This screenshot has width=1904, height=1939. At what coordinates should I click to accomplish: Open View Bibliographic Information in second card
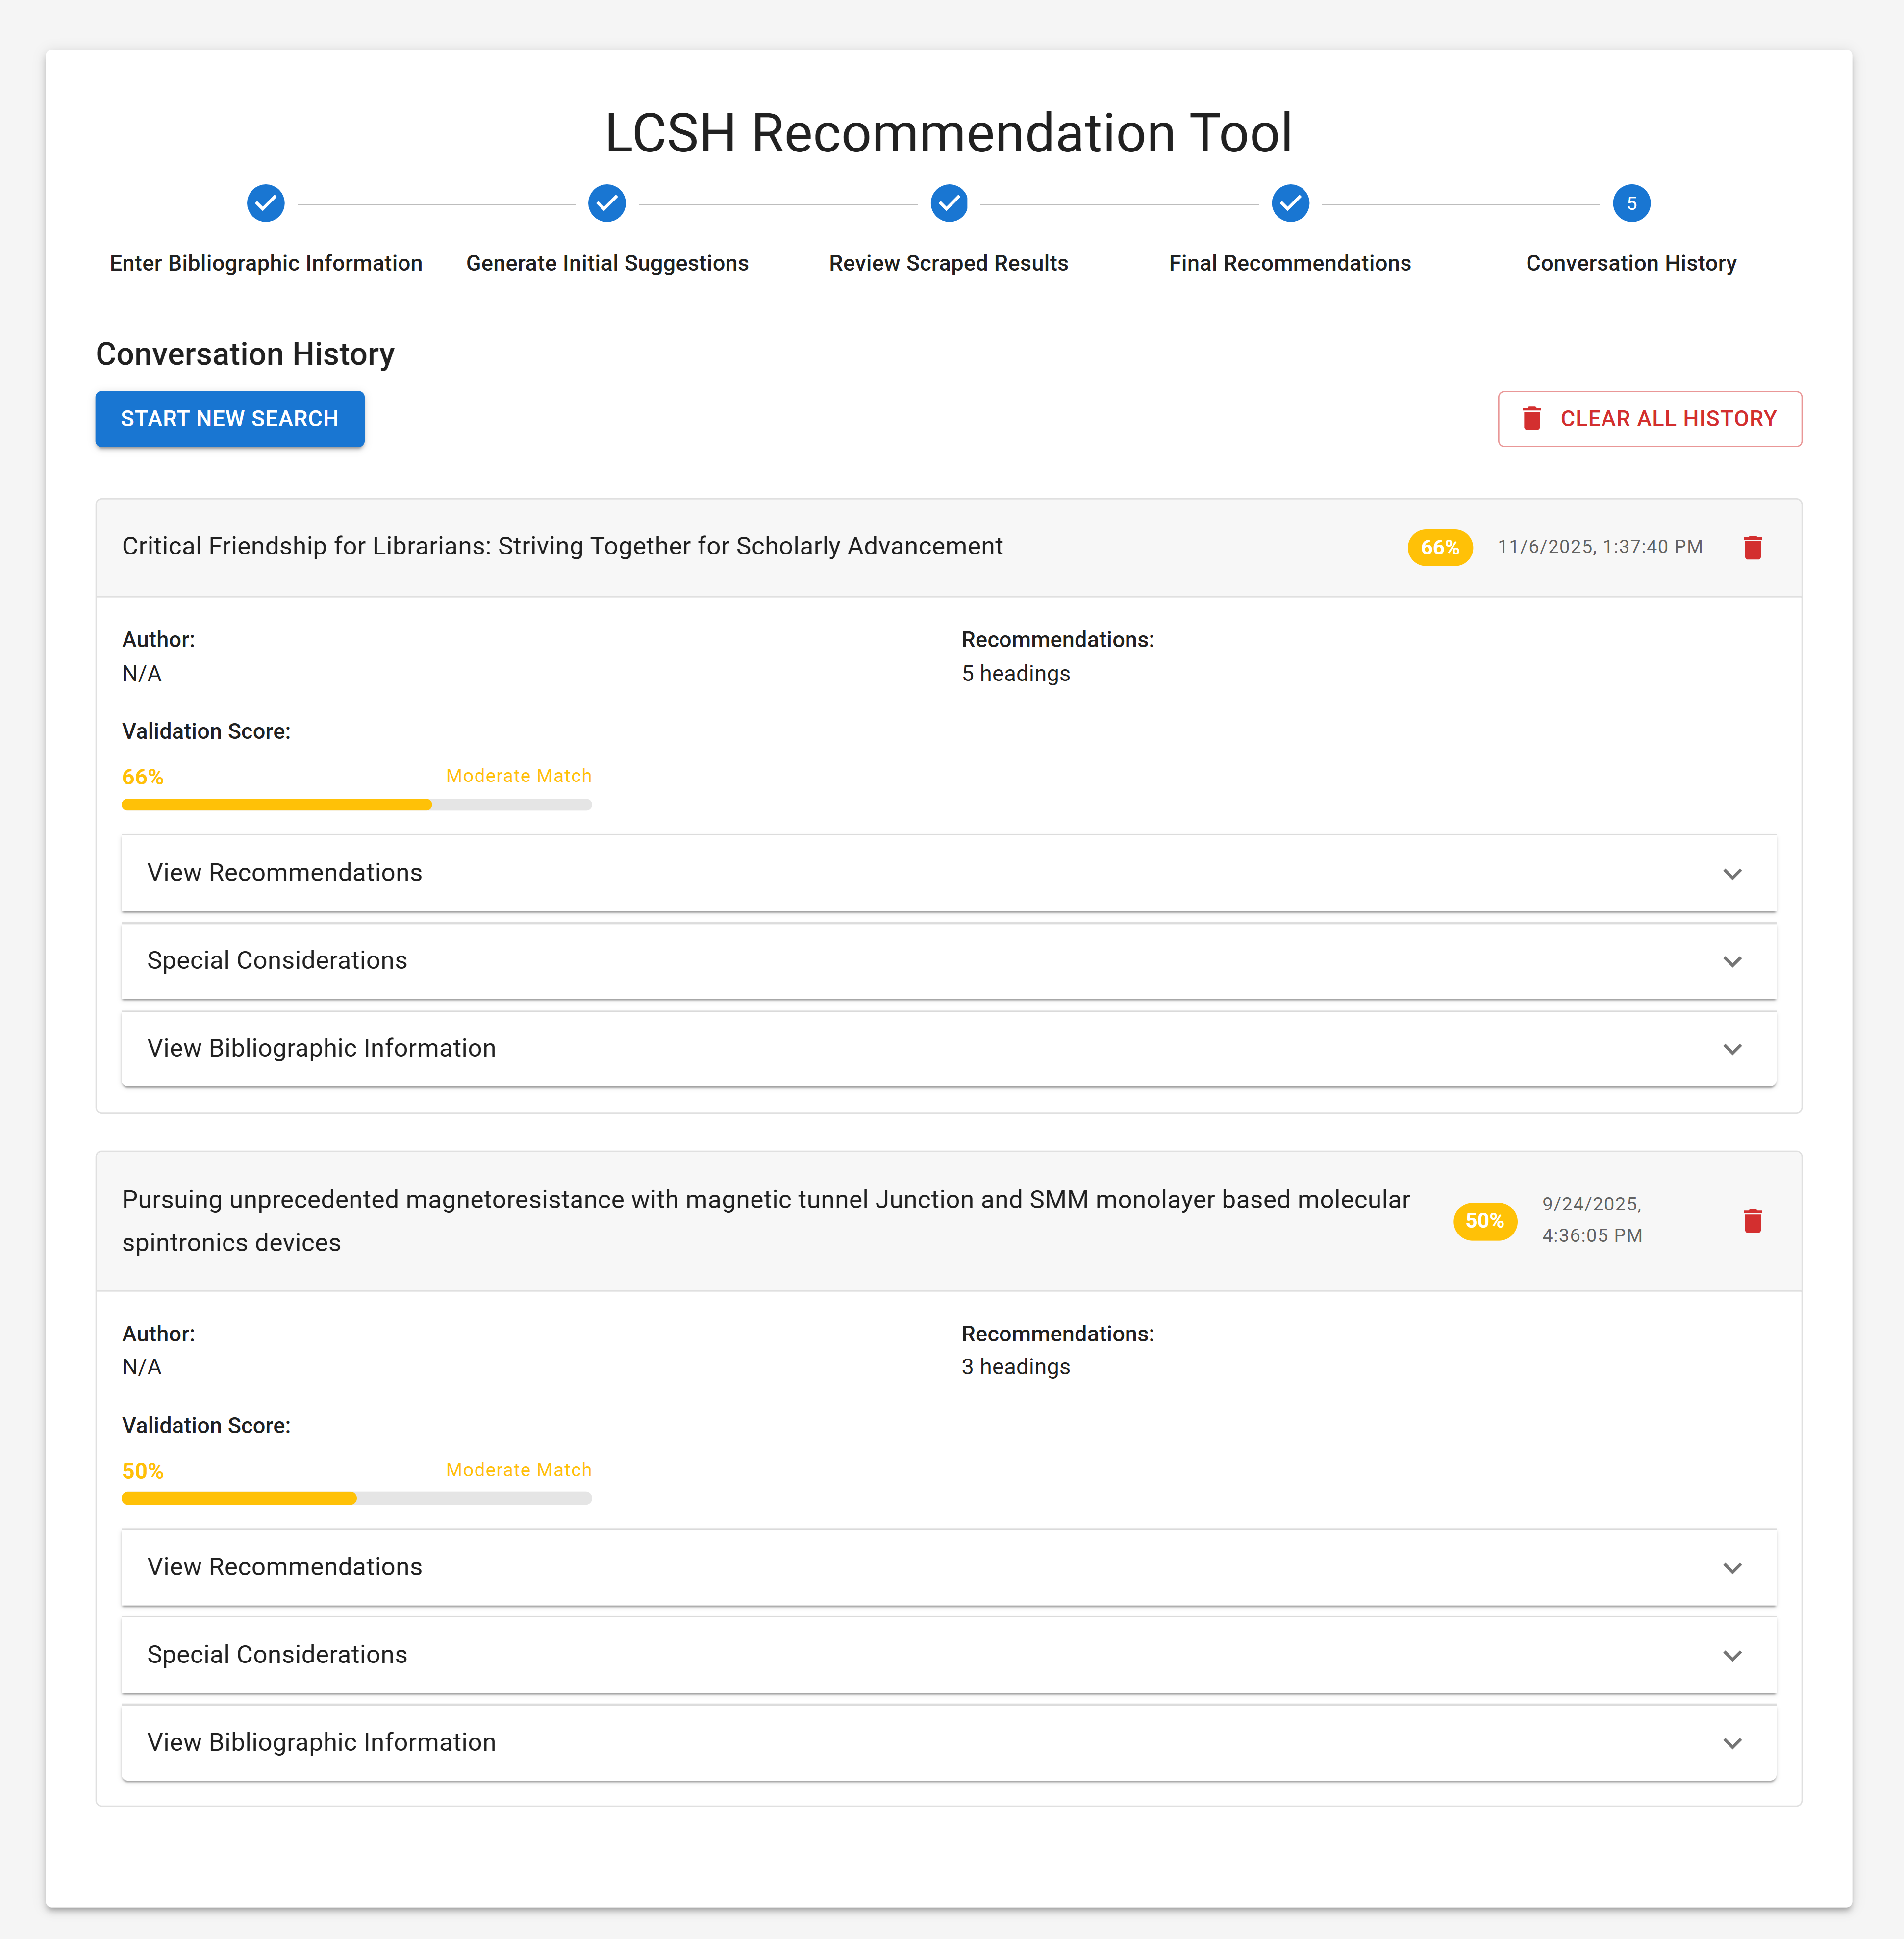(948, 1742)
